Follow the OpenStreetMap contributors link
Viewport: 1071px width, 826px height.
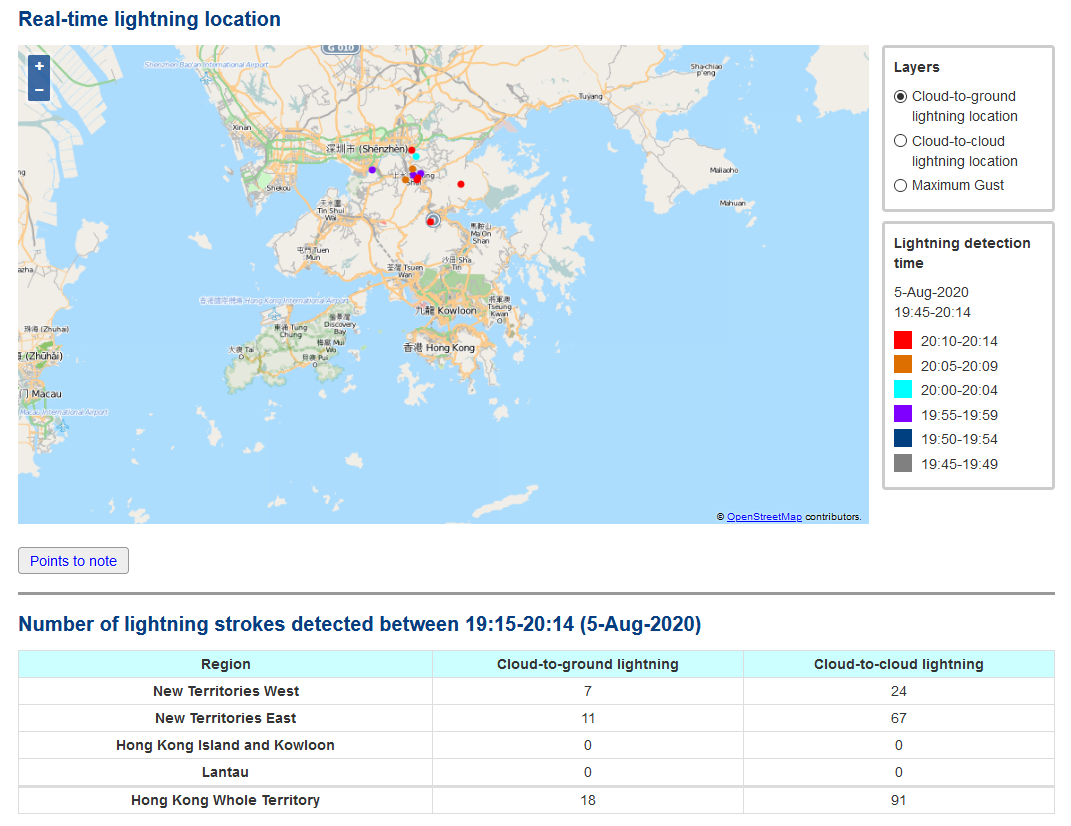764,516
